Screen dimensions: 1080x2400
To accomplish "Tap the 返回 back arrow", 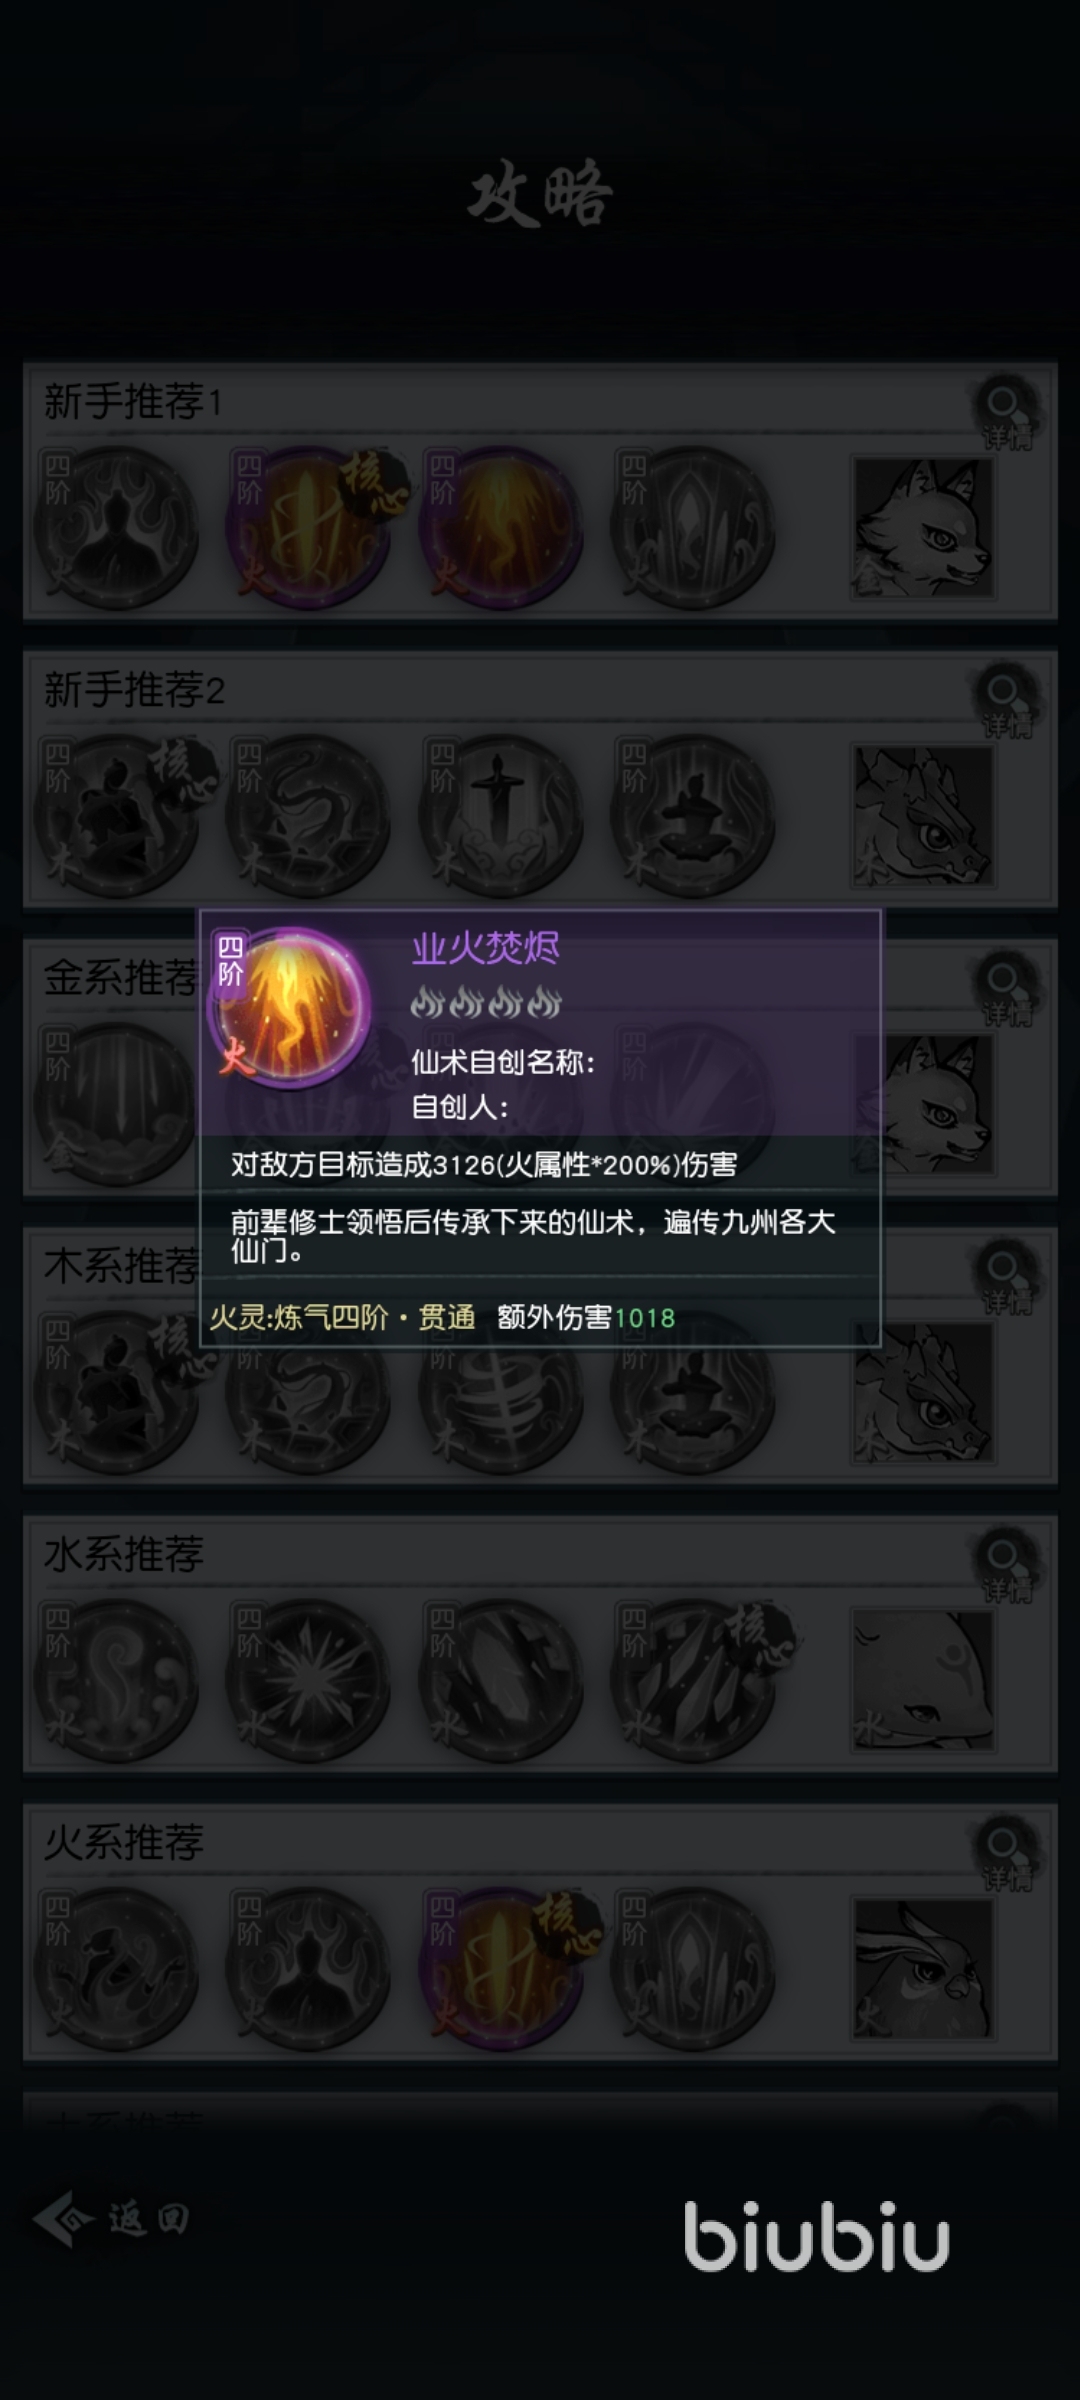I will pyautogui.click(x=112, y=2218).
